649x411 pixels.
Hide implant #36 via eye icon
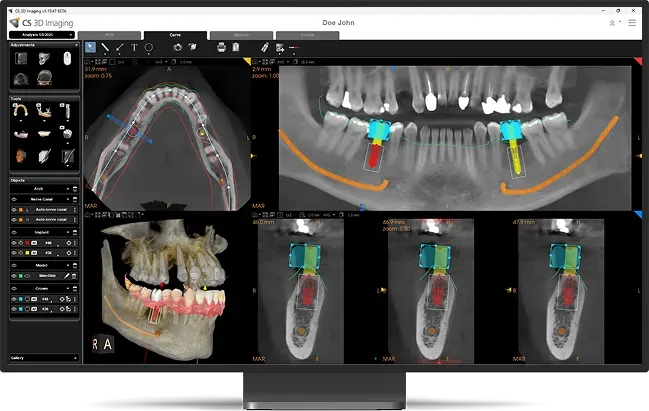pos(14,253)
